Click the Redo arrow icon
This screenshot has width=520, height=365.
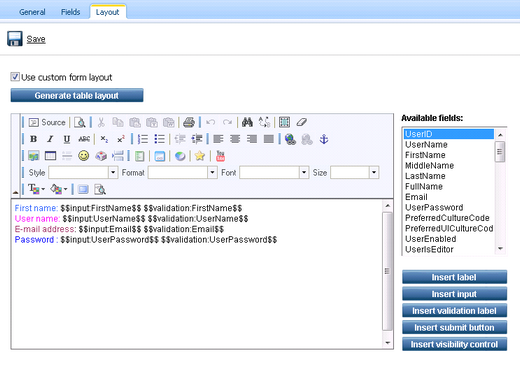(x=227, y=122)
